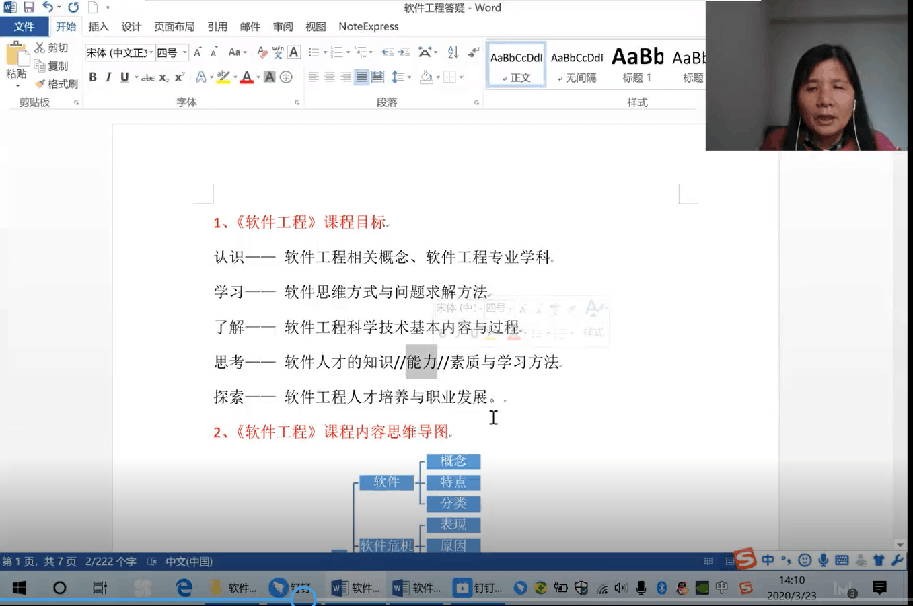The image size is (913, 606).
Task: Switch to the NoteExpress tab
Action: pyautogui.click(x=368, y=27)
